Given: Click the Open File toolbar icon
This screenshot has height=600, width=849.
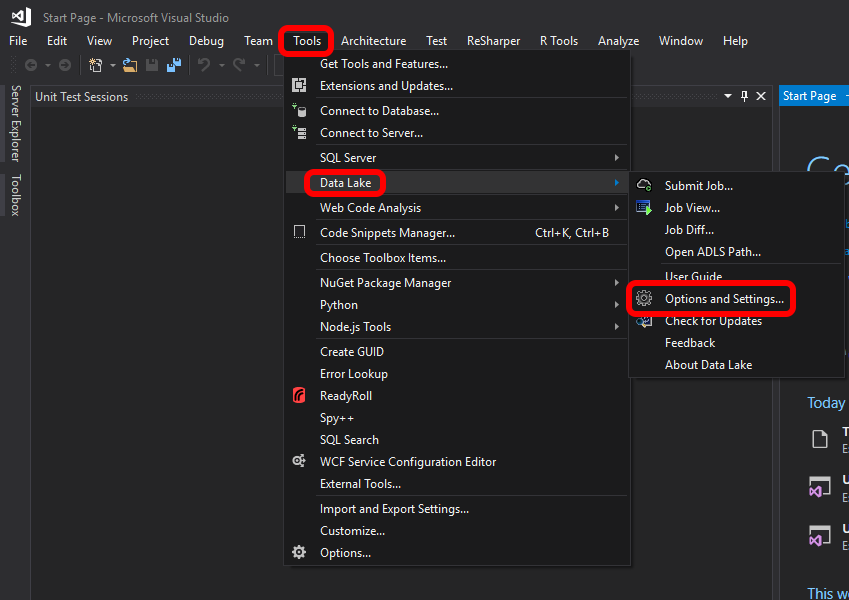Looking at the screenshot, I should (129, 66).
